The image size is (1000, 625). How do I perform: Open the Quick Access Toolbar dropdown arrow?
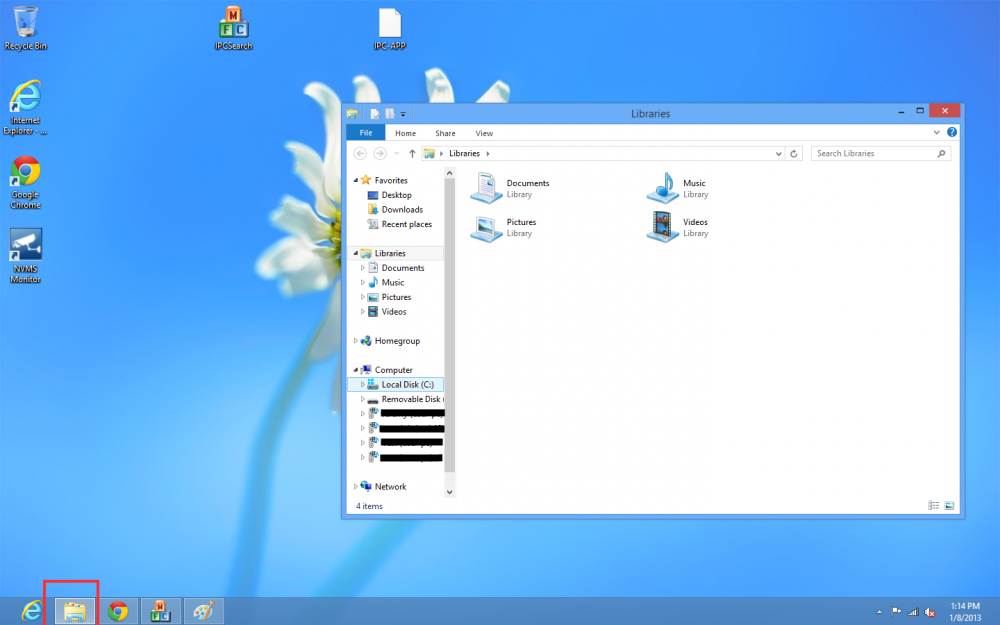click(403, 113)
